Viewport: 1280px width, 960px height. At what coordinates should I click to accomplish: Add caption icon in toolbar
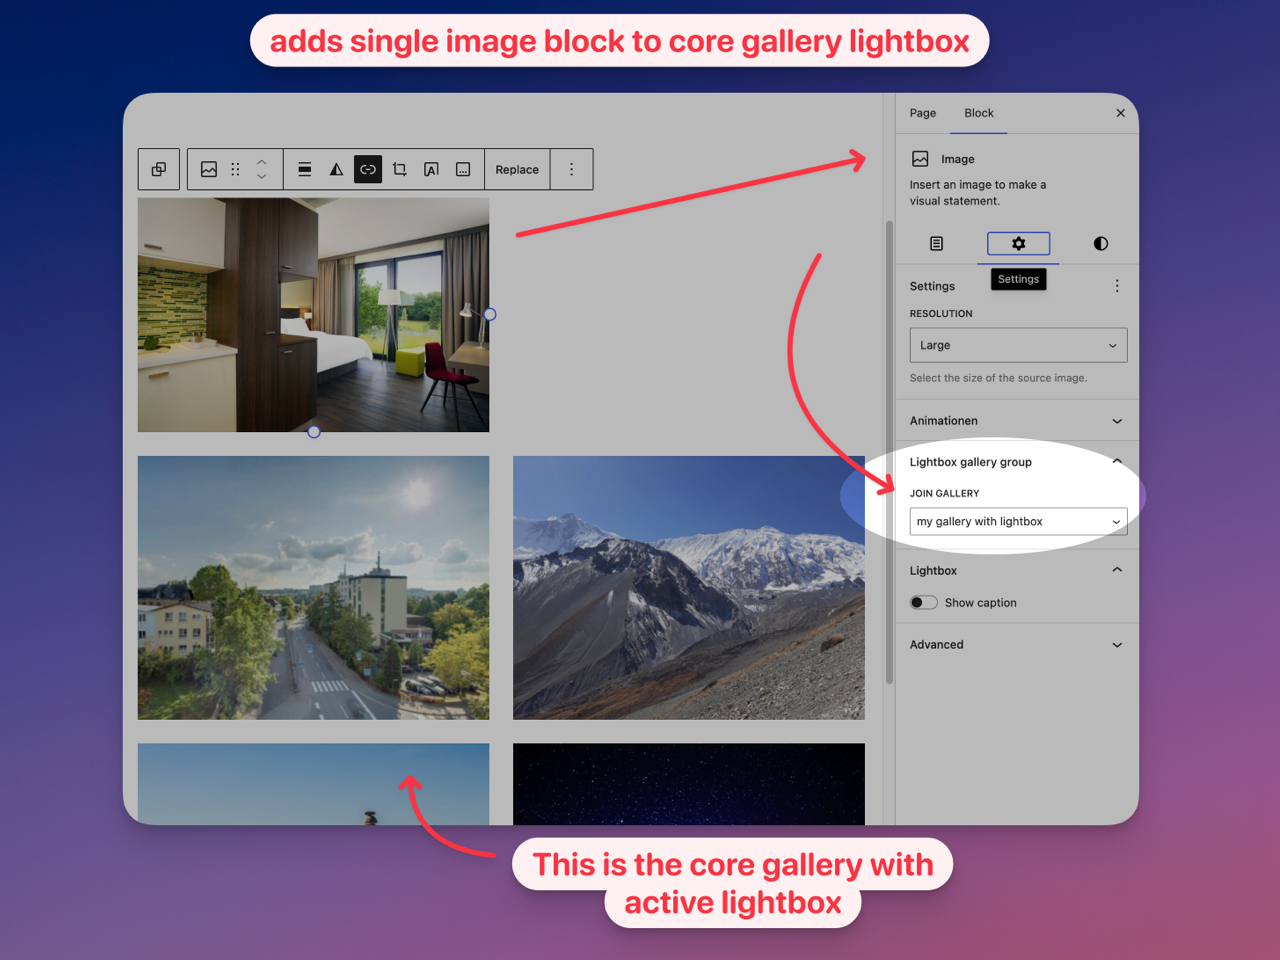click(x=463, y=169)
